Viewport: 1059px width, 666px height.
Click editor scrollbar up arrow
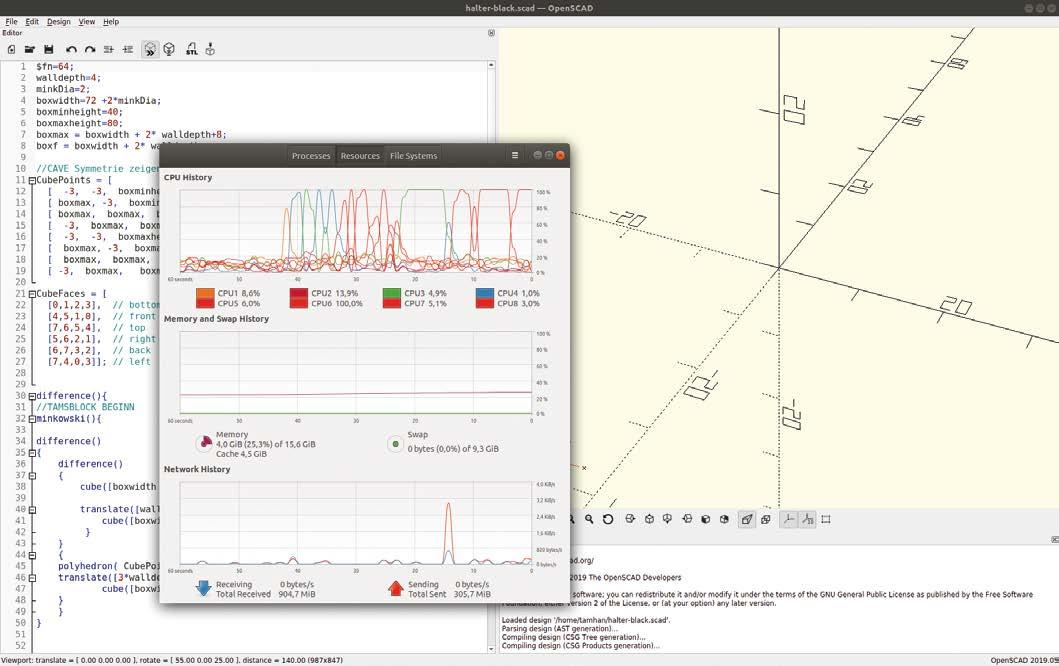491,65
